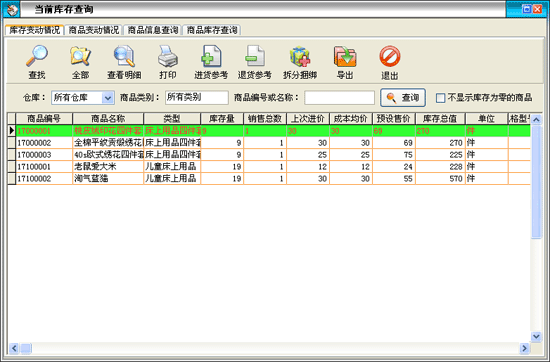Click the 销售总数 column header
550x362 pixels.
(x=265, y=119)
